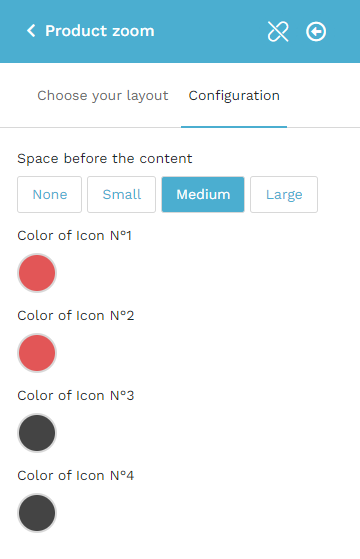Click the back chevron beside Product zoom
Screen dimensions: 360x559
pos(31,31)
